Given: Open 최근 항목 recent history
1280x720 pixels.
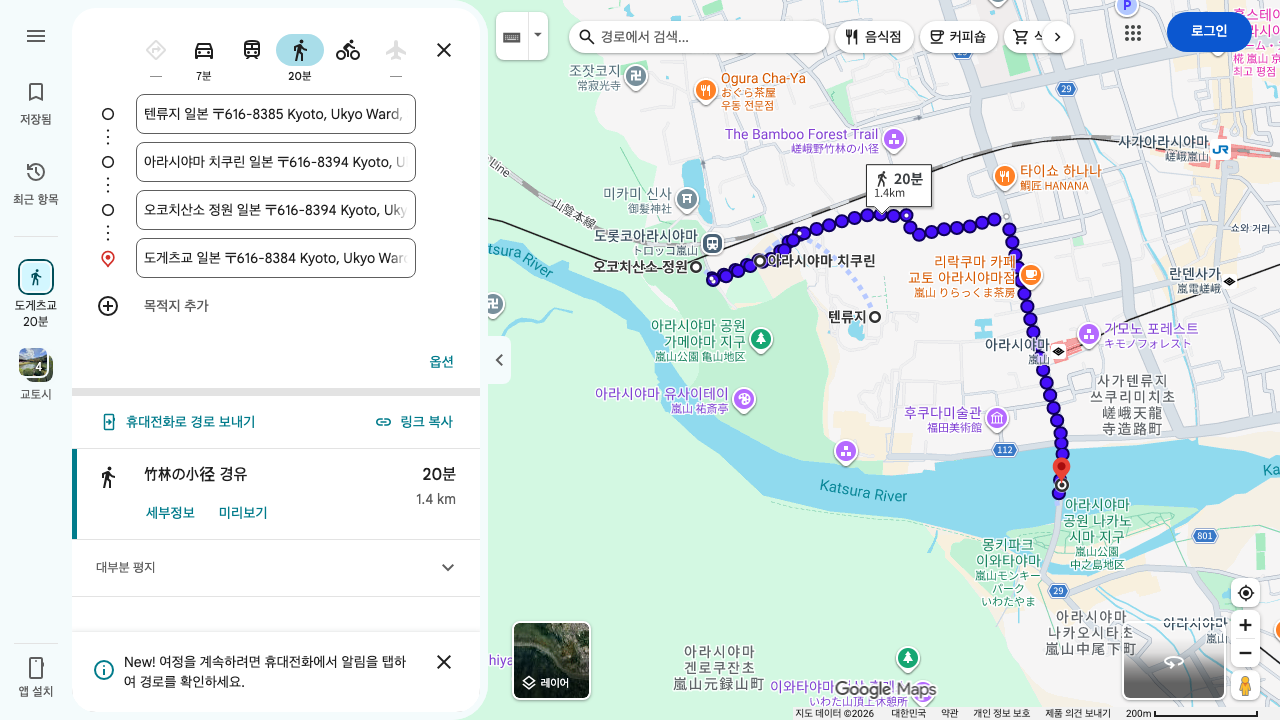Looking at the screenshot, I should coord(36,184).
